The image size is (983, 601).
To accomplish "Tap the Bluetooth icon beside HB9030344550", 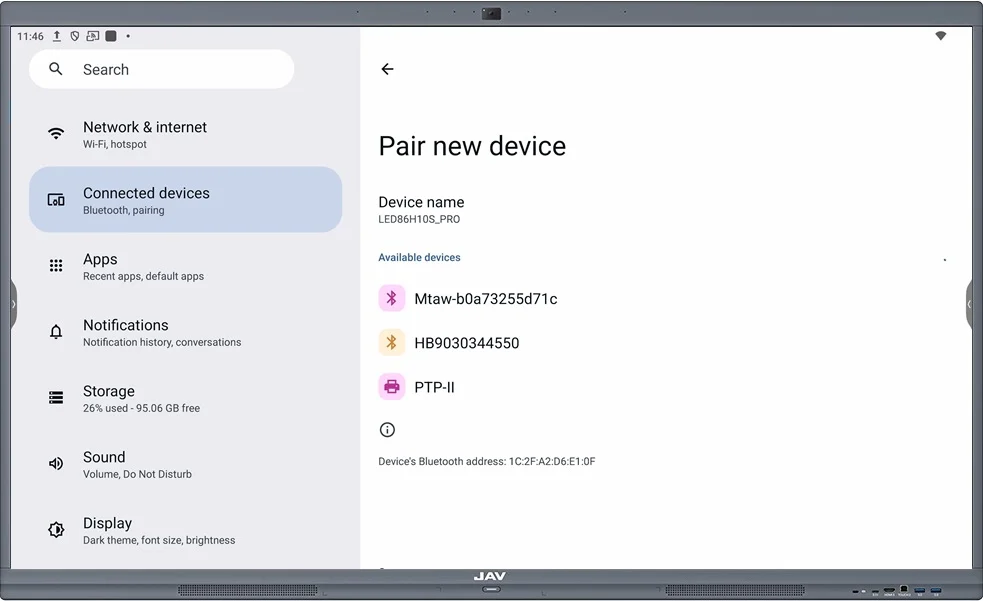I will (391, 342).
